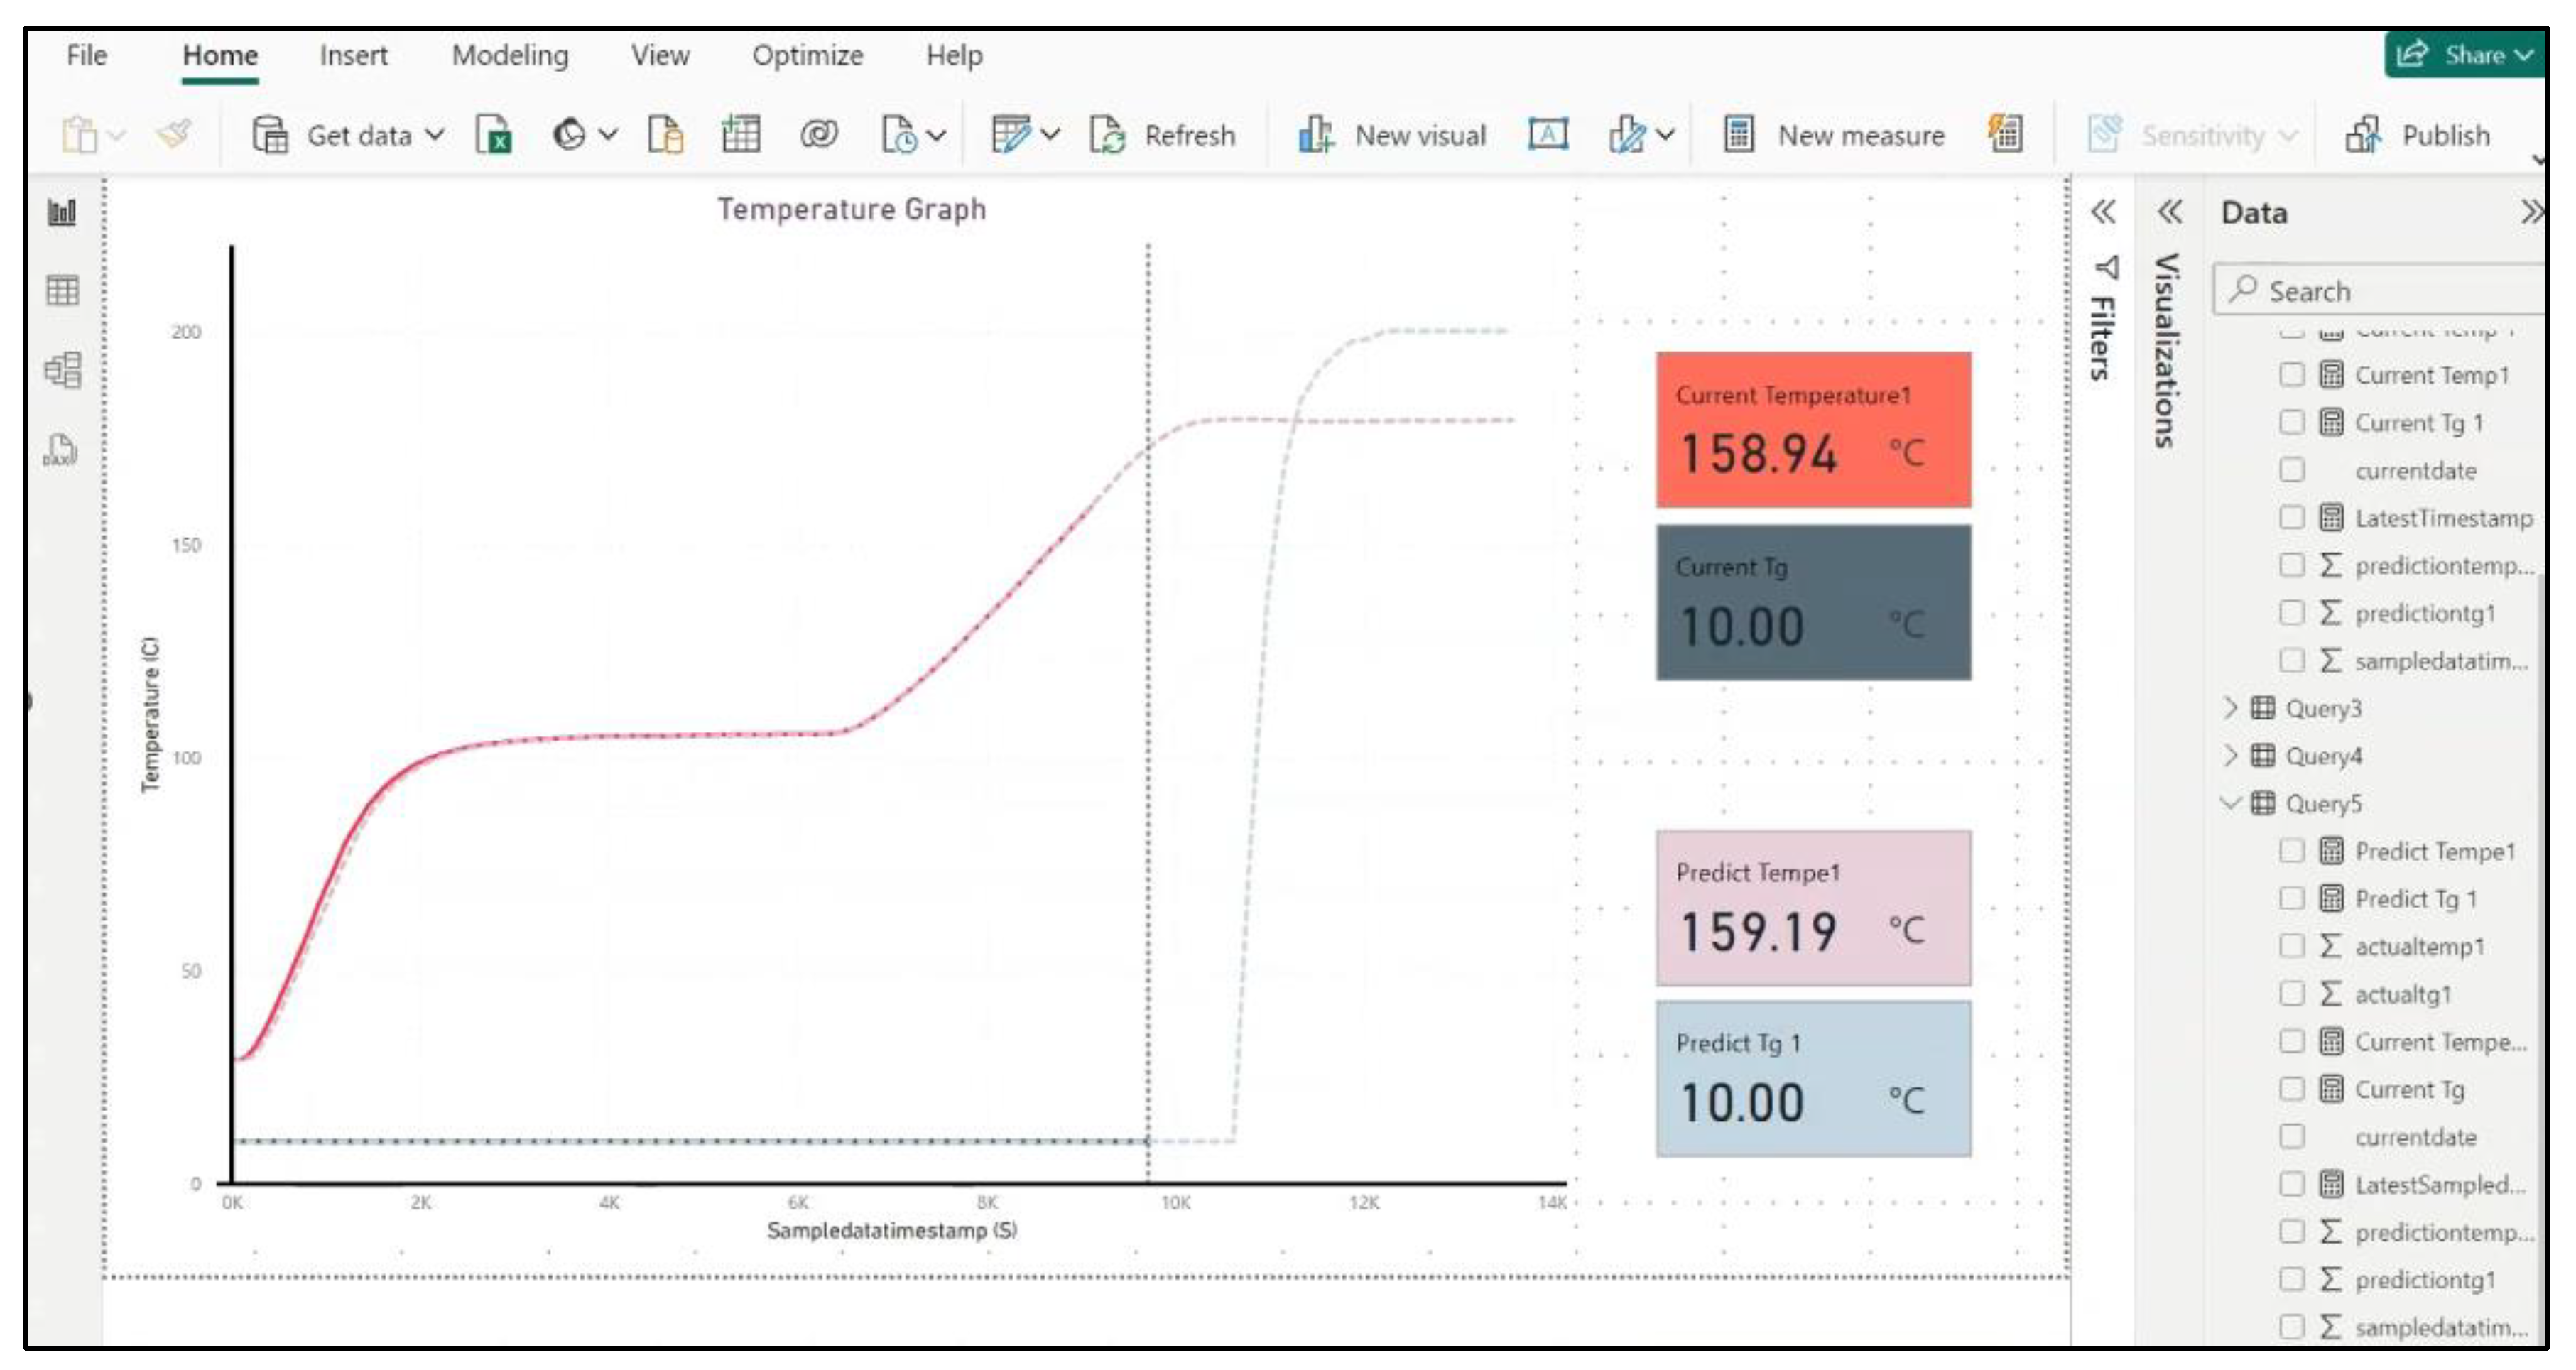Viewport: 2576px width, 1370px height.
Task: Tick the actualtemp1 field checkbox
Action: pyautogui.click(x=2291, y=946)
